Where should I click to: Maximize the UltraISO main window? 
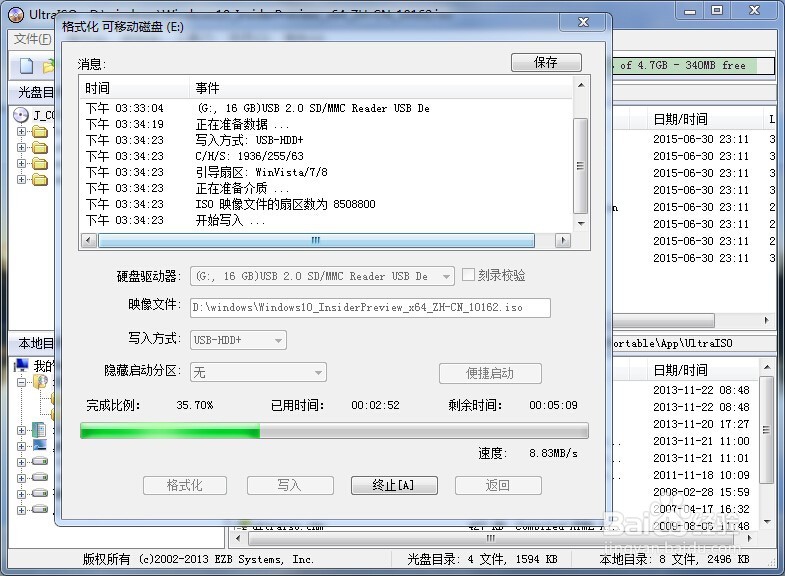(717, 11)
